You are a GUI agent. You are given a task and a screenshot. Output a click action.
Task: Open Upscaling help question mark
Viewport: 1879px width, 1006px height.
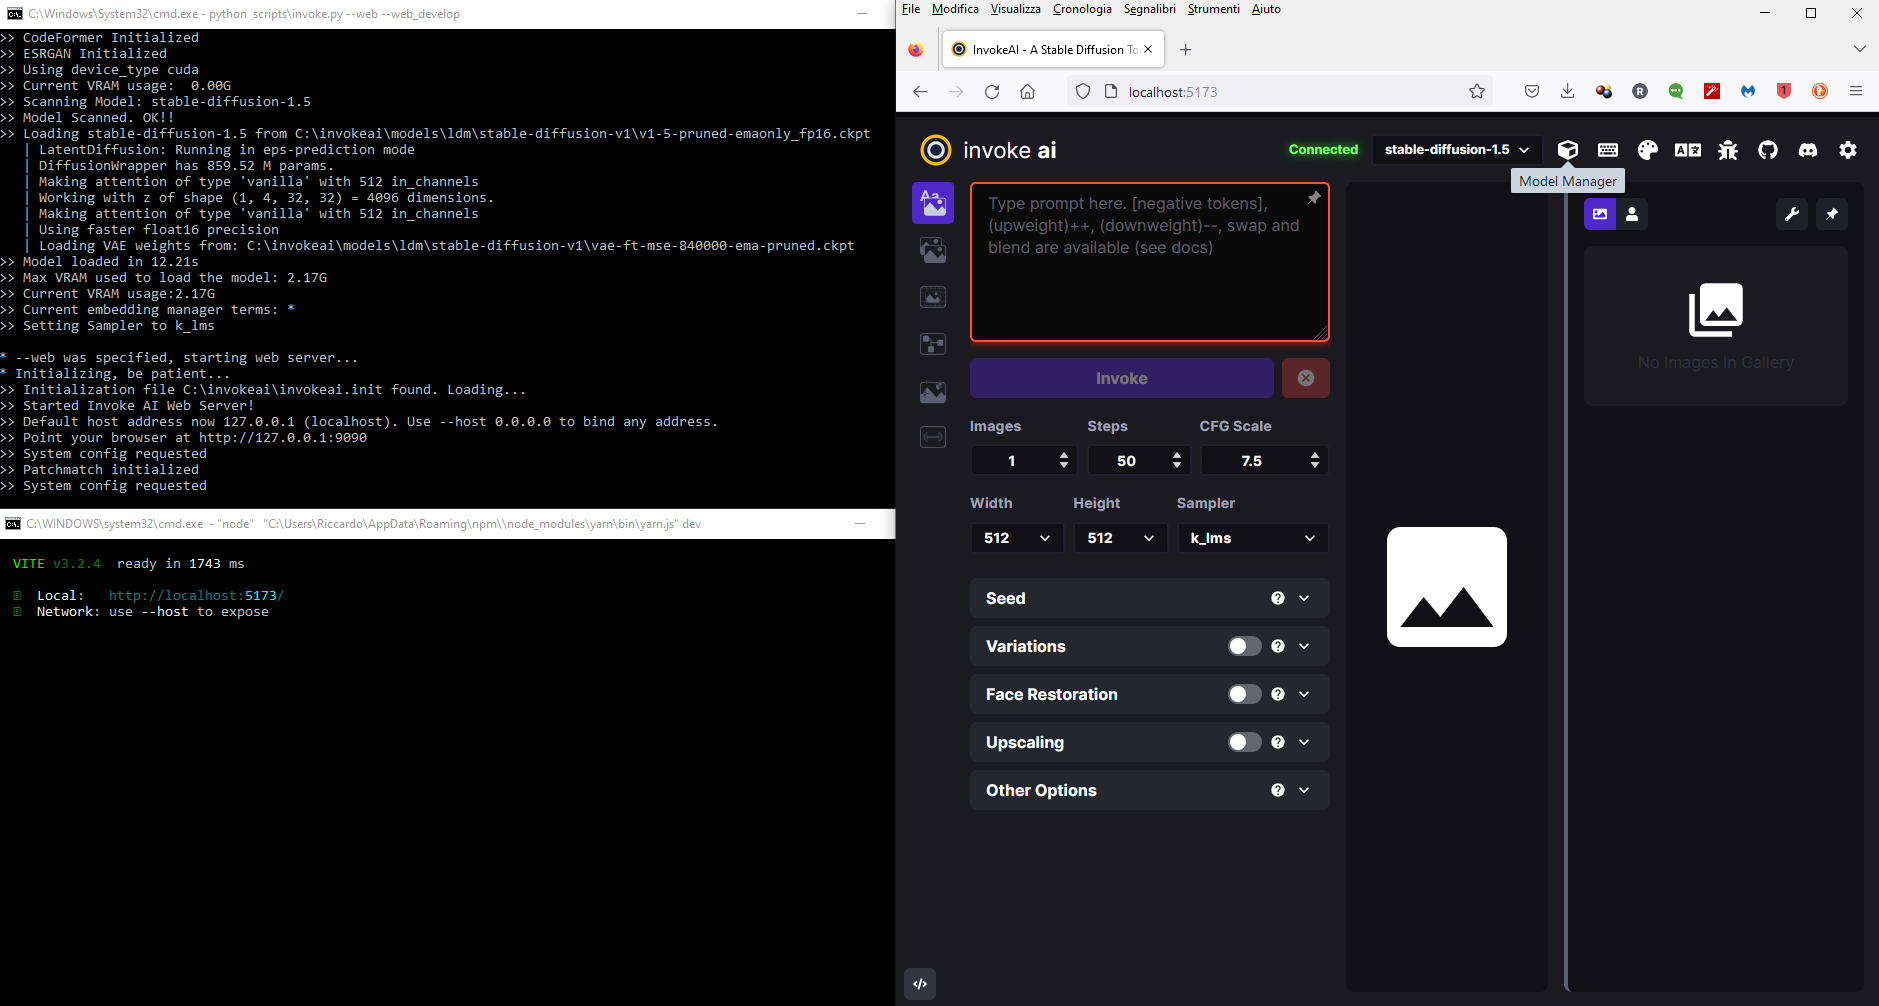click(1278, 742)
